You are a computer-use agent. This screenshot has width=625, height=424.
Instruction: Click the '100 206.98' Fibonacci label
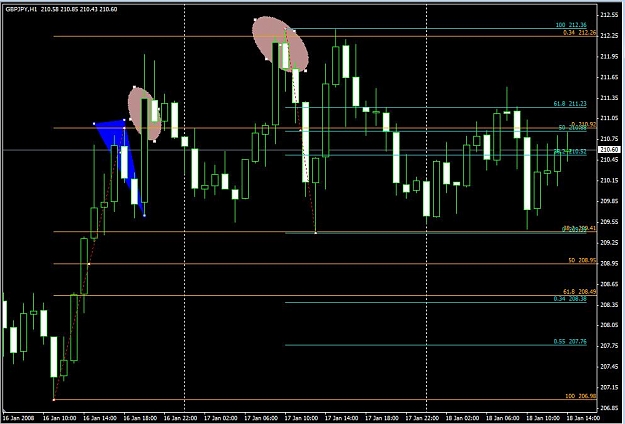[581, 396]
